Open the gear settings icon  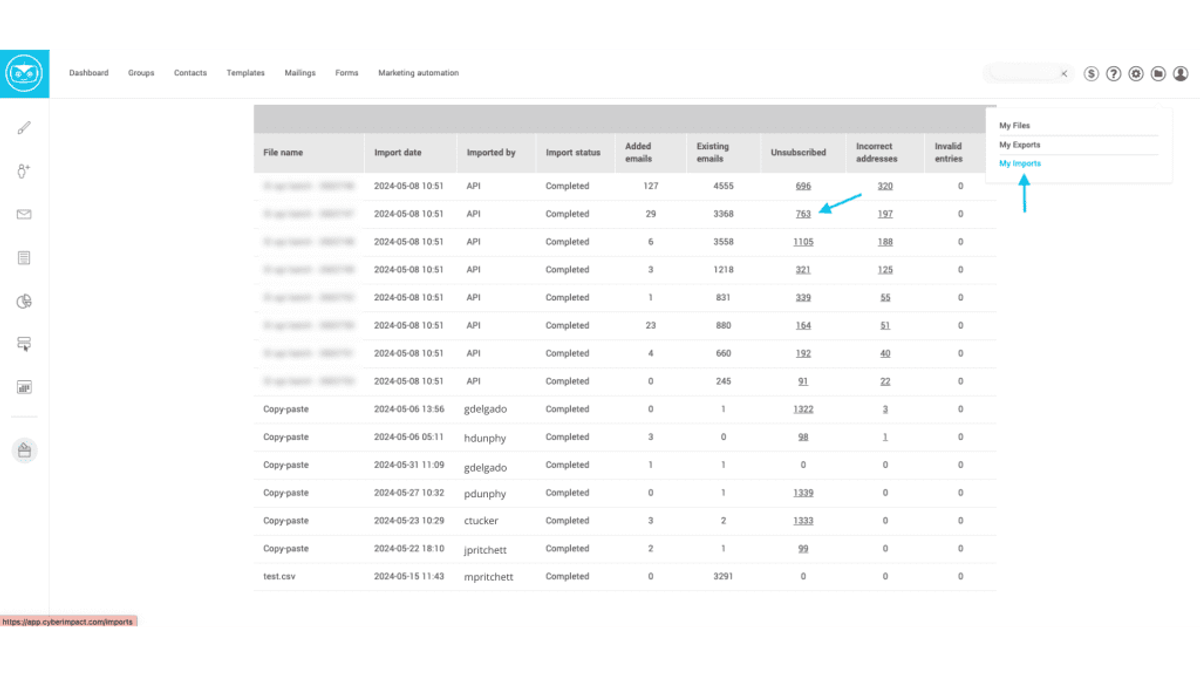click(x=1136, y=74)
